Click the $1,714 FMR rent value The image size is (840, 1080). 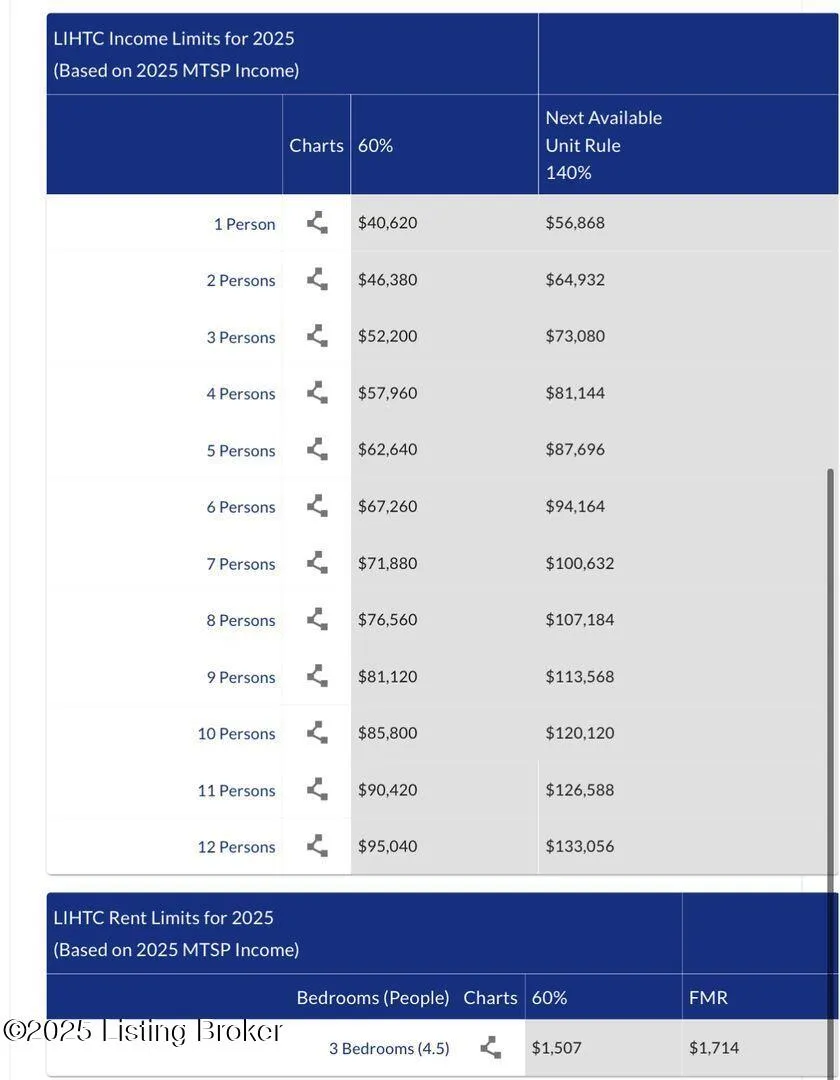(x=714, y=1048)
